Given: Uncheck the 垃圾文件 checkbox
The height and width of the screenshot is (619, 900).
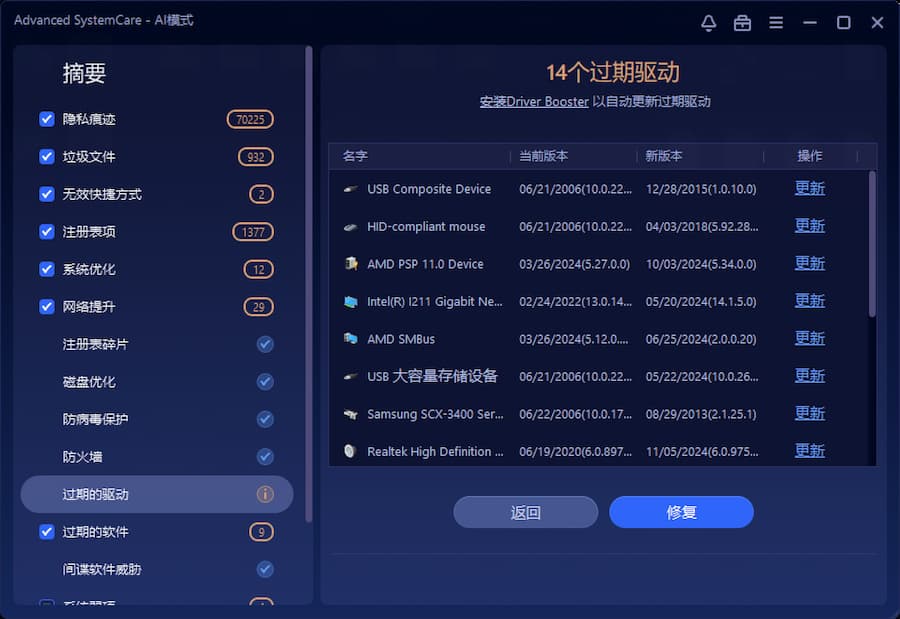Looking at the screenshot, I should click(46, 156).
